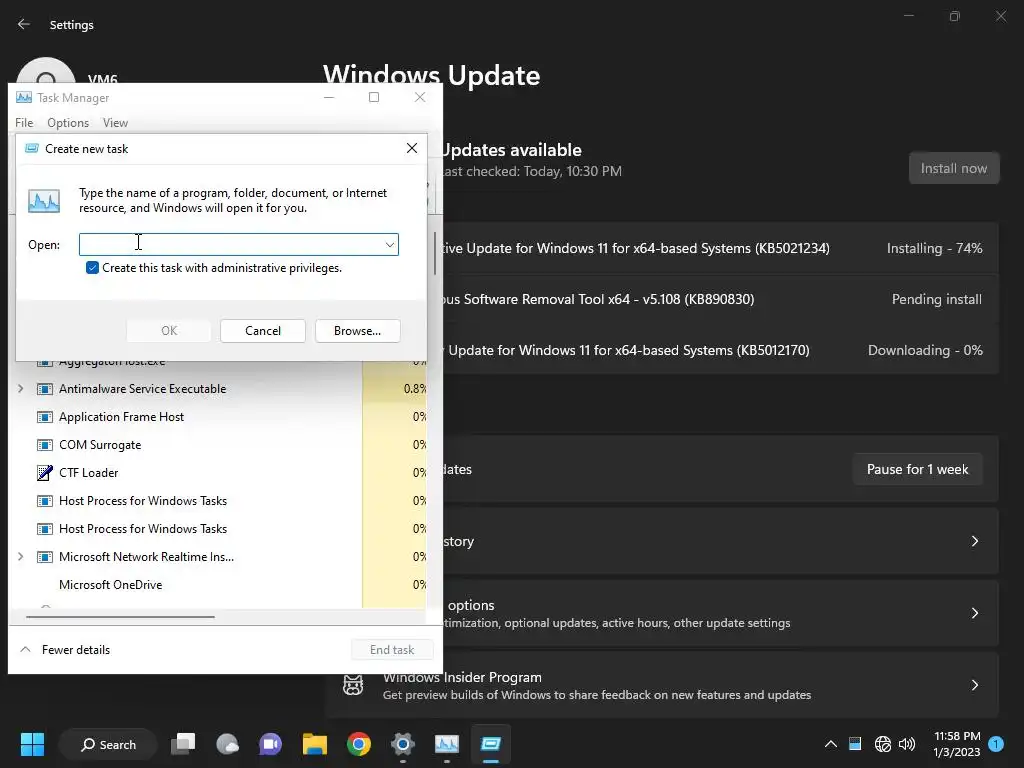Close the Create new task dialog
This screenshot has height=768, width=1024.
pyautogui.click(x=411, y=148)
